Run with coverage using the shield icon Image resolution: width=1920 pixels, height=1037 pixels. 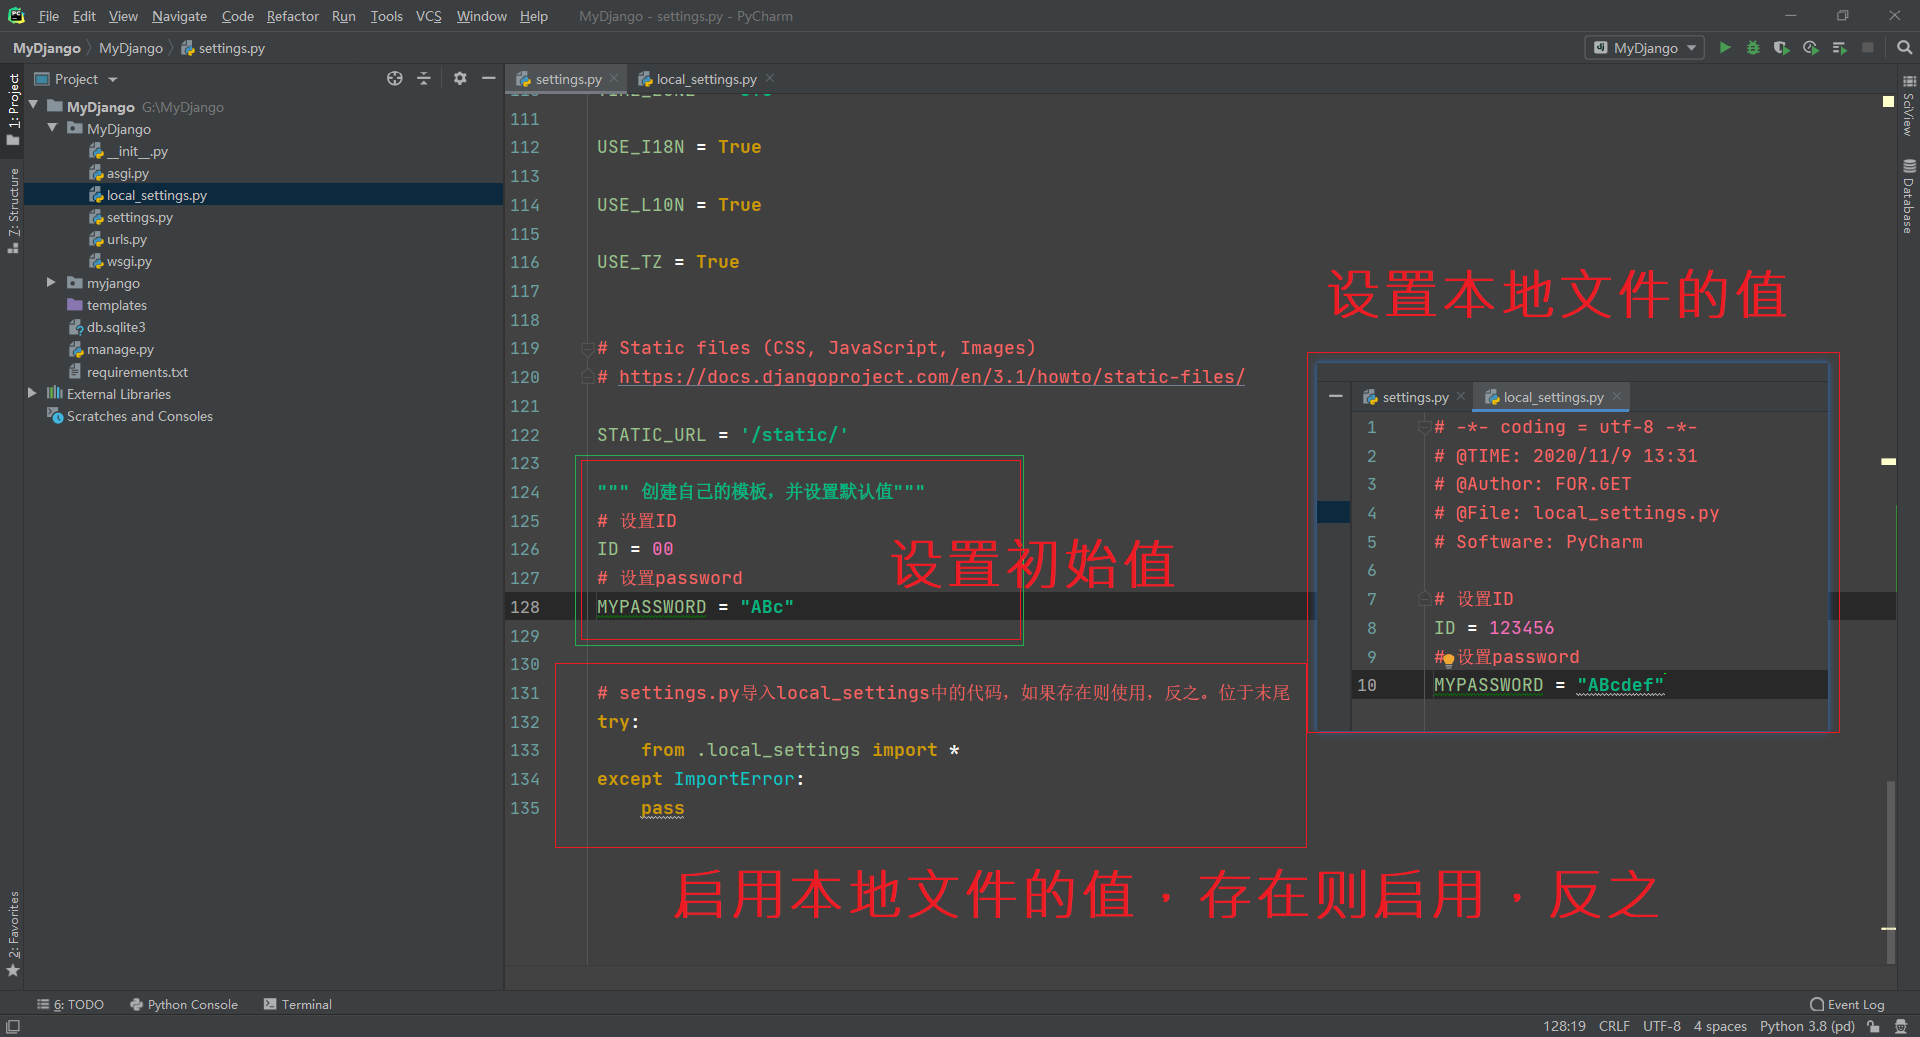tap(1781, 47)
